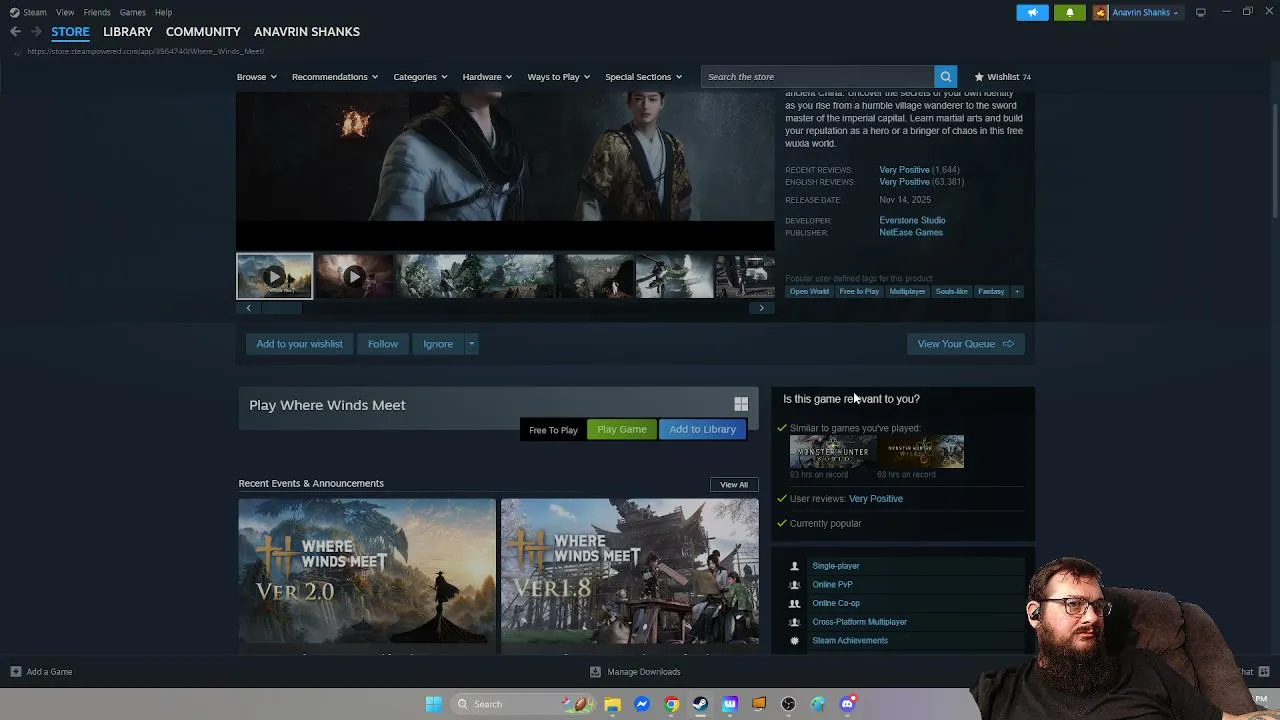Viewport: 1280px width, 720px height.
Task: Click the View Your Queue button
Action: [x=966, y=344]
